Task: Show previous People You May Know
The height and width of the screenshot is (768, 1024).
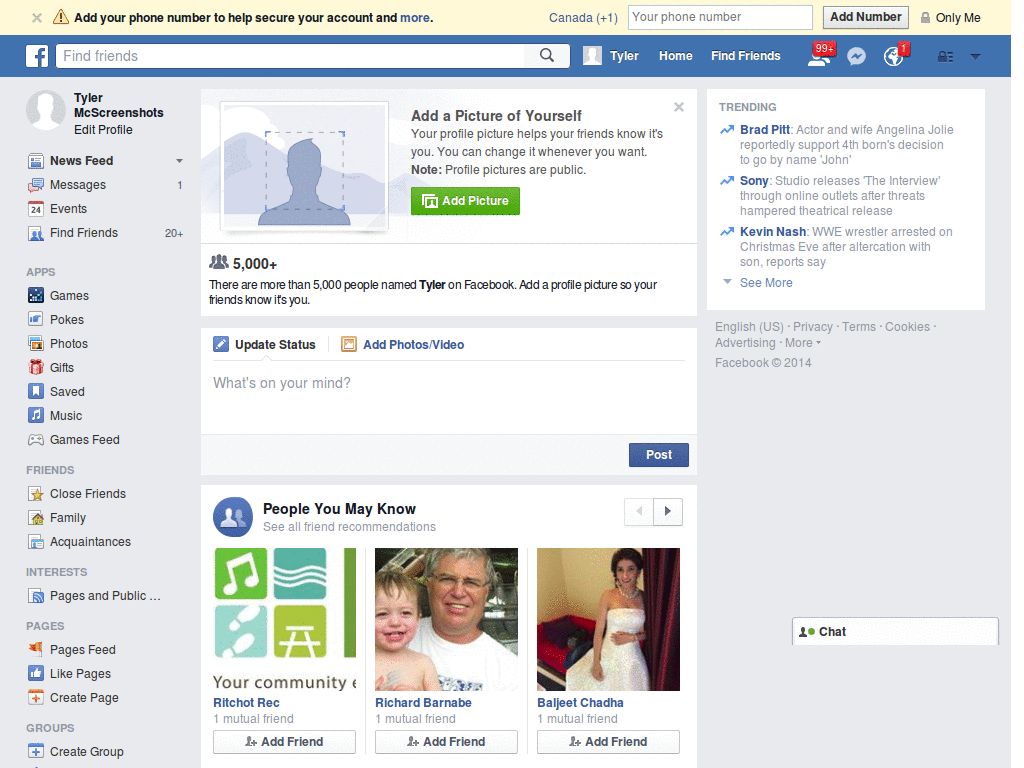Action: tap(639, 511)
